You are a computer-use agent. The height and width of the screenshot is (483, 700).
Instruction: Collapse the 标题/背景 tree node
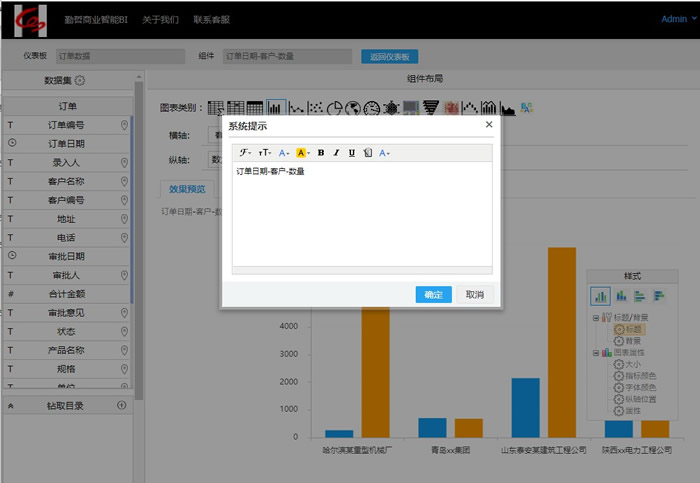(595, 318)
